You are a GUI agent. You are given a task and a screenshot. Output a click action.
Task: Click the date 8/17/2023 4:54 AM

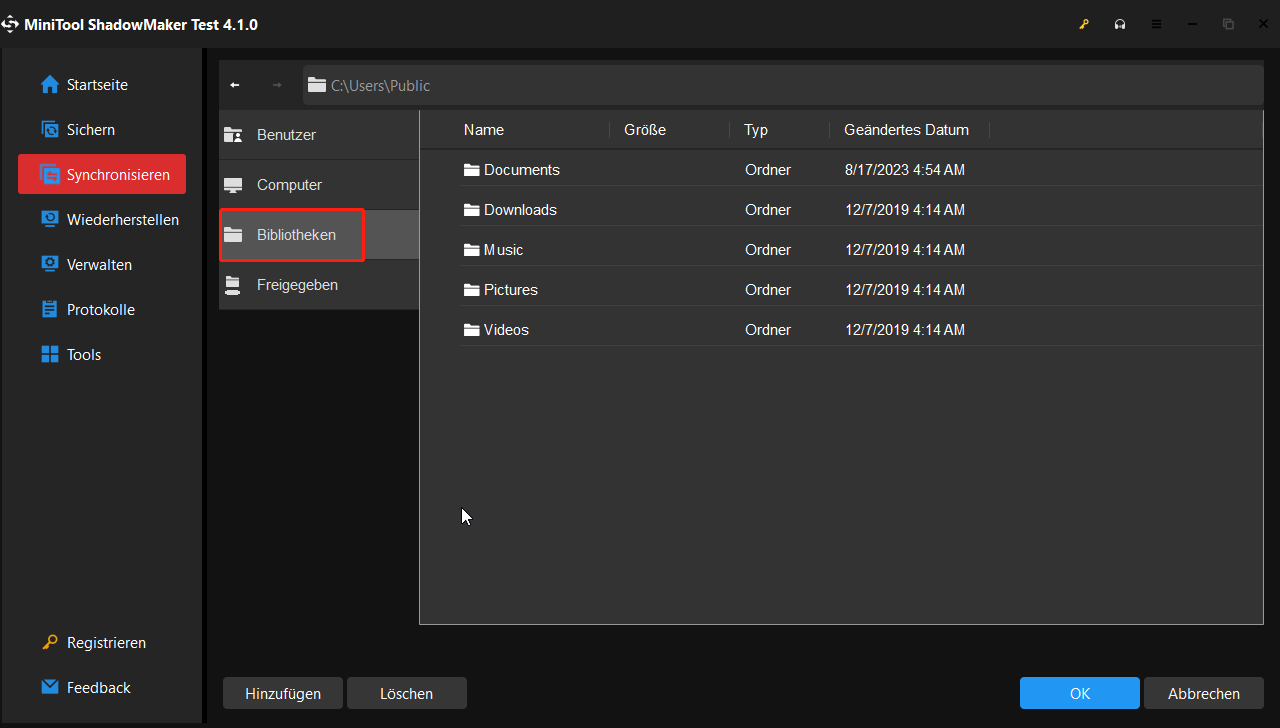pos(905,170)
